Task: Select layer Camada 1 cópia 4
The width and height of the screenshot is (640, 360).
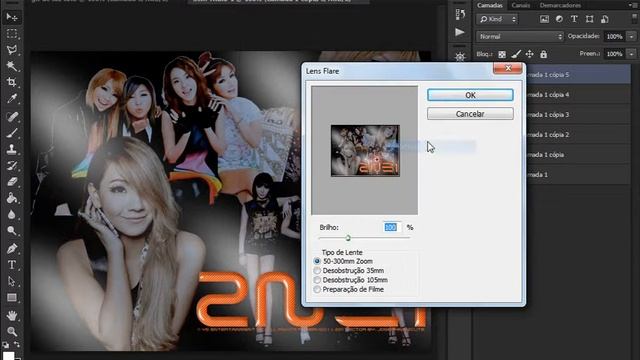Action: point(578,95)
